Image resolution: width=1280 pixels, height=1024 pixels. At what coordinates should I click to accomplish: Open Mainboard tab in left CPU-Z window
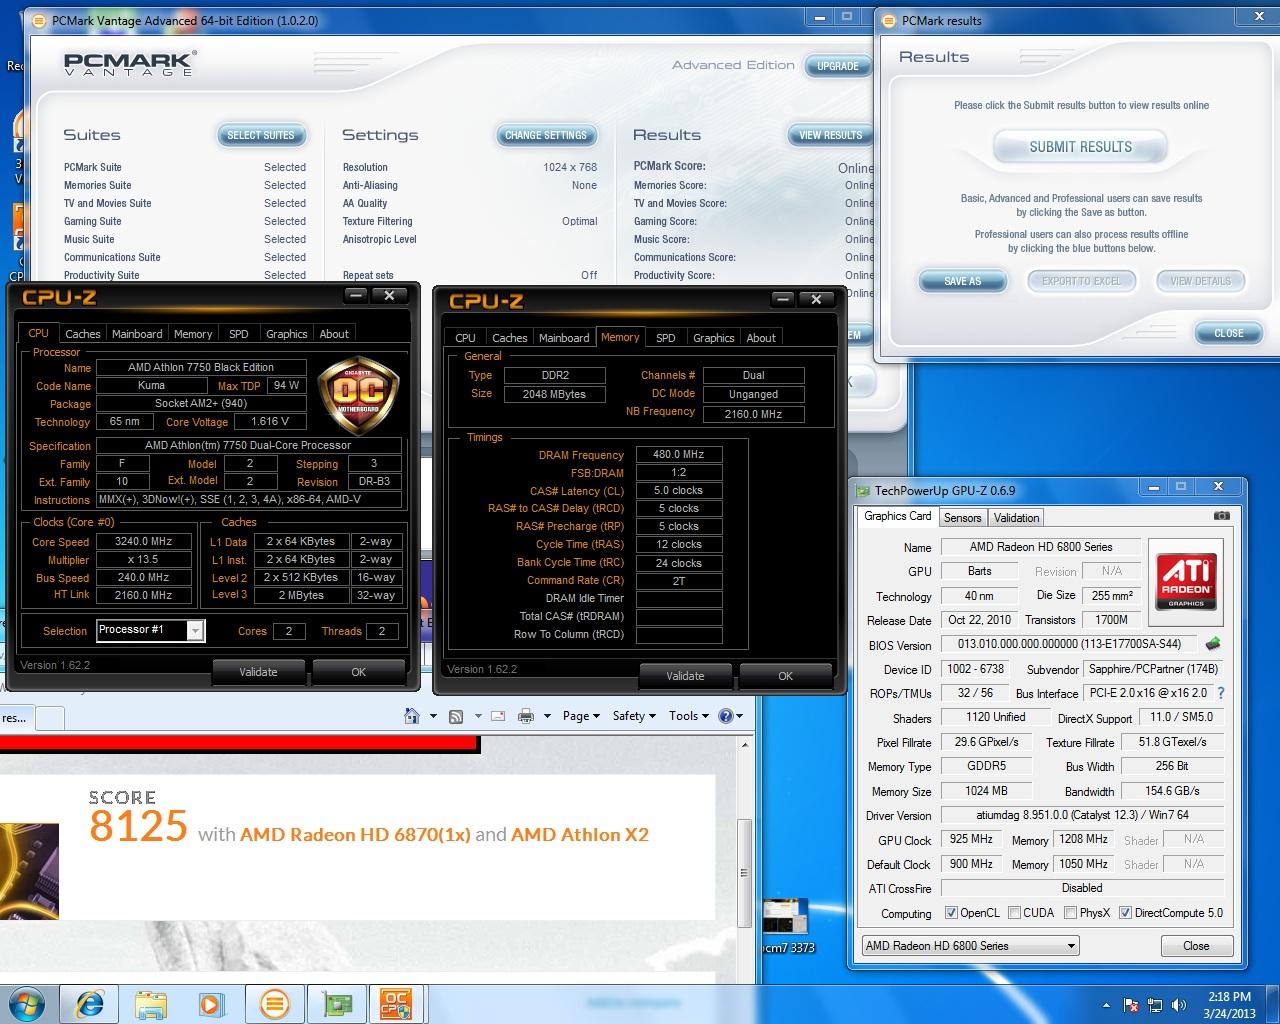[137, 334]
